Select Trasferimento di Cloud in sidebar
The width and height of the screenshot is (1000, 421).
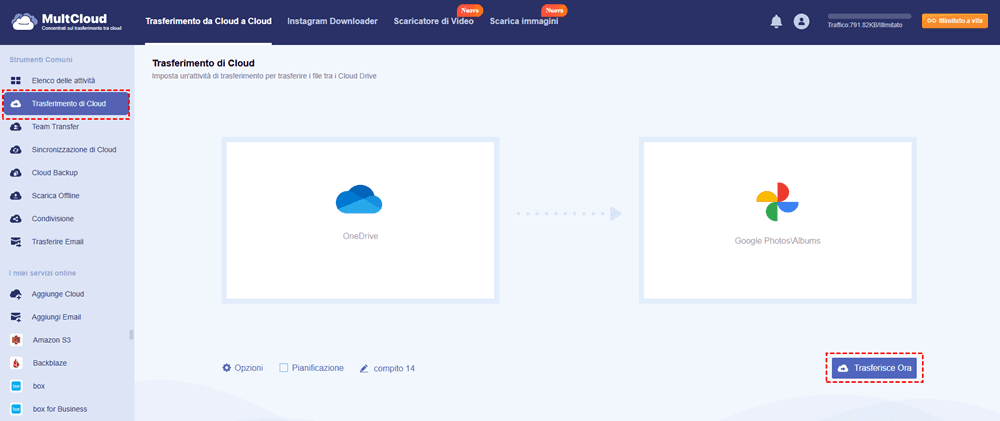click(66, 104)
